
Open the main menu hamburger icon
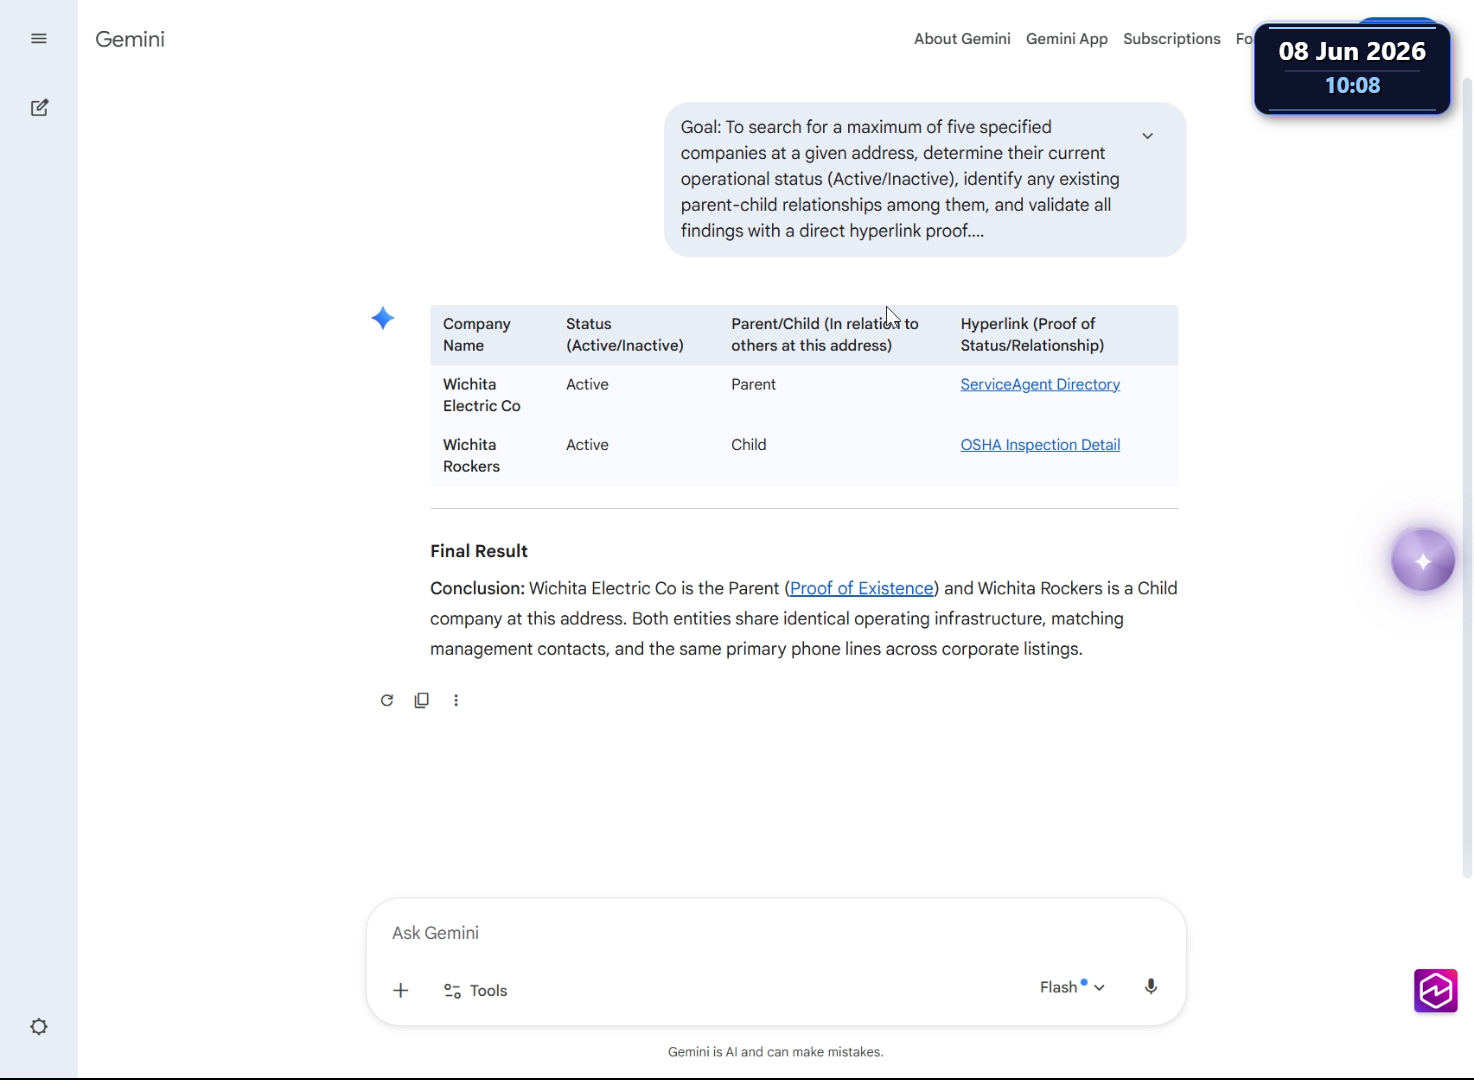39,39
